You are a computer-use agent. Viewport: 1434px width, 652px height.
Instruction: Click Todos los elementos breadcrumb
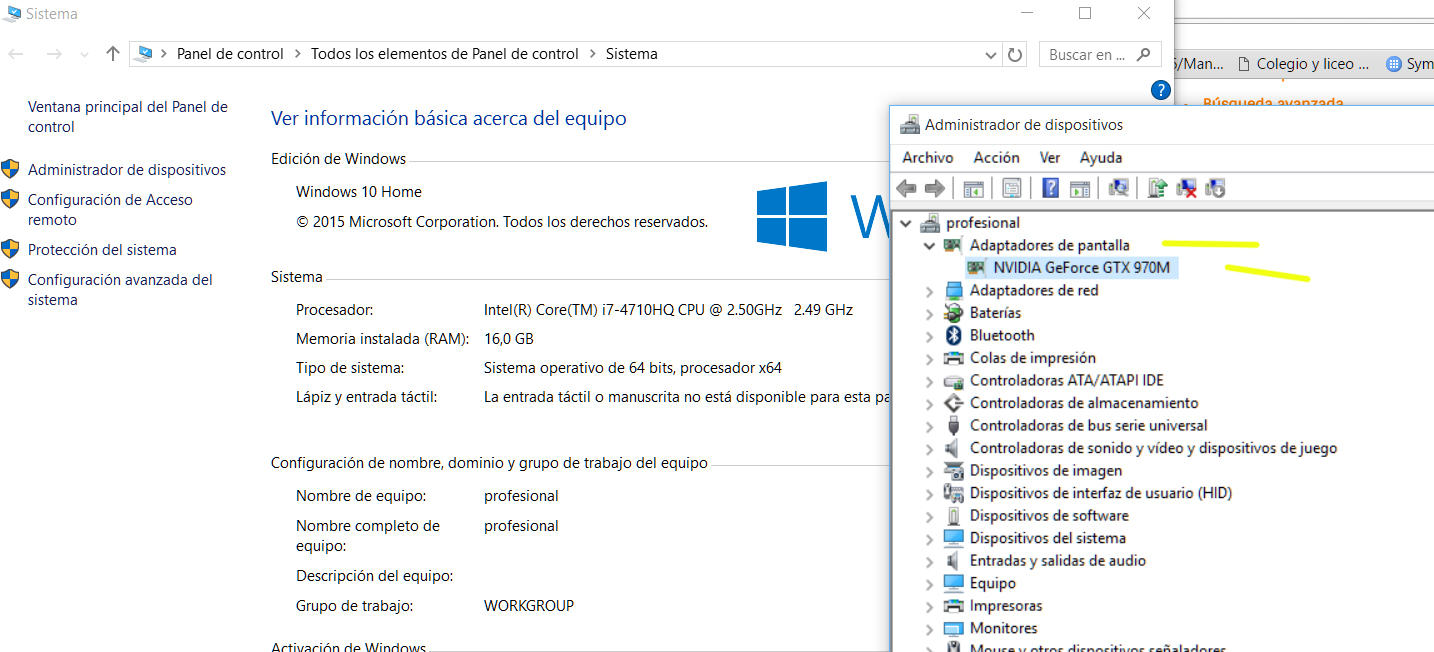pyautogui.click(x=445, y=54)
